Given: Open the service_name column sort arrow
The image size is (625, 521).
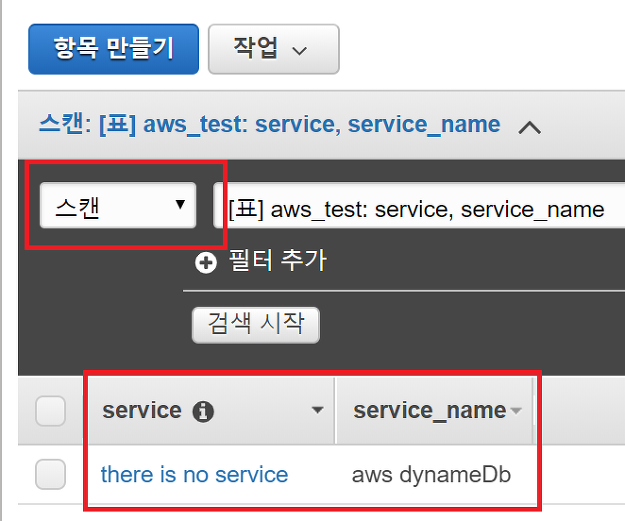Looking at the screenshot, I should (516, 411).
